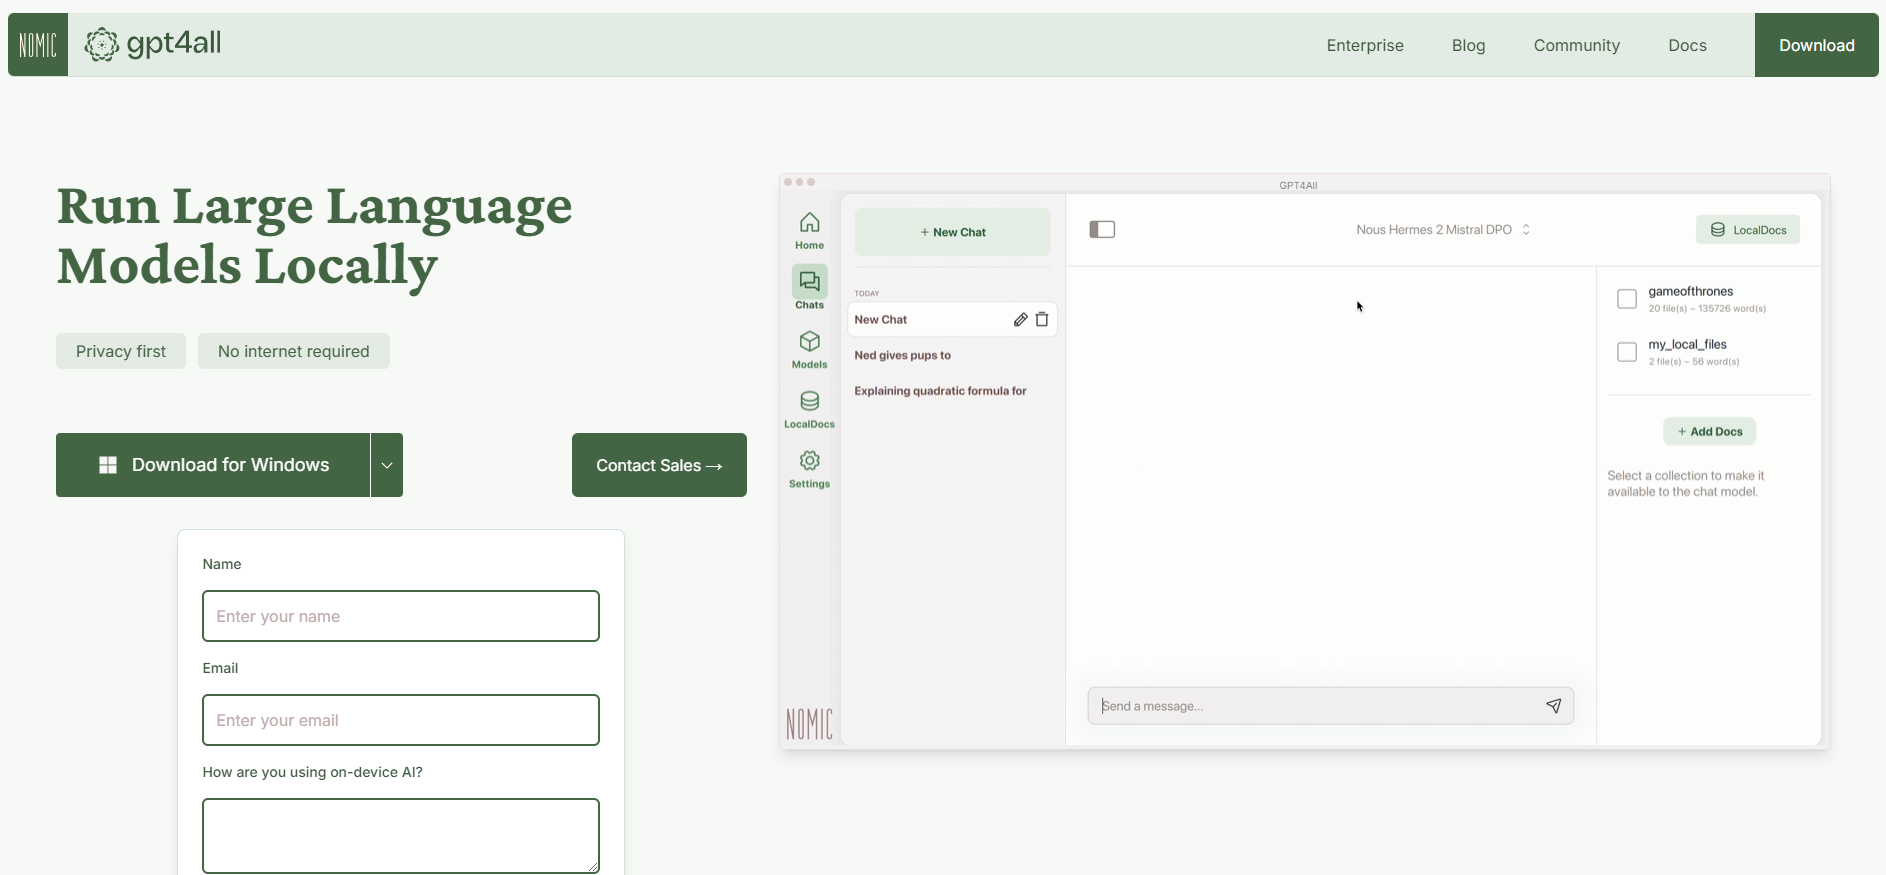Click the 'No internet required' tag
This screenshot has height=875, width=1886.
[x=294, y=351]
